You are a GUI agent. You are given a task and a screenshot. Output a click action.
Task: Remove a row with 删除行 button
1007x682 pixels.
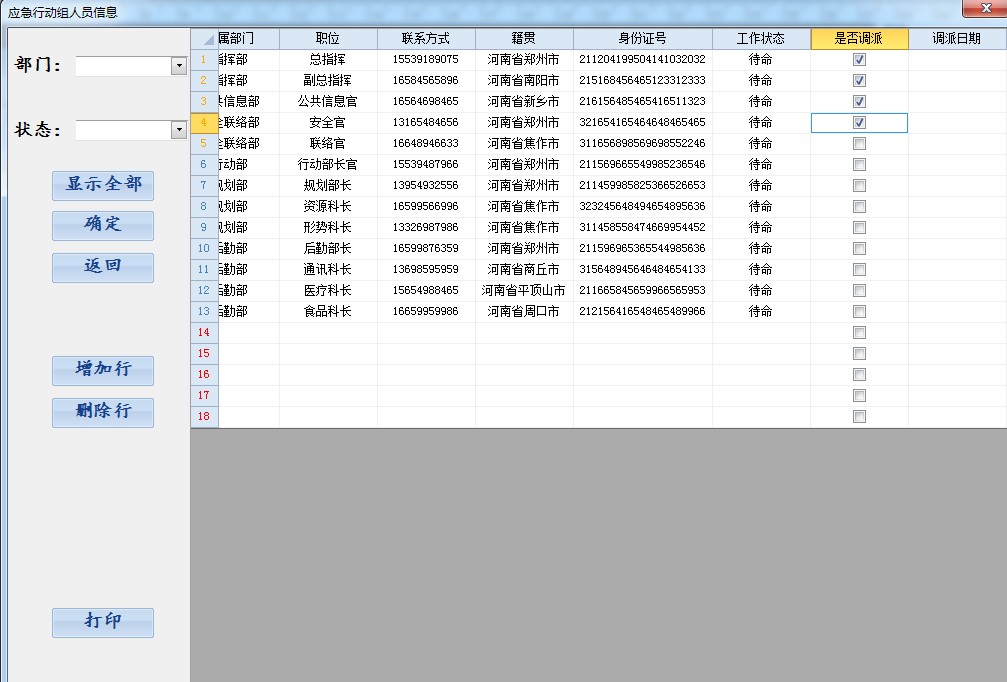(103, 412)
